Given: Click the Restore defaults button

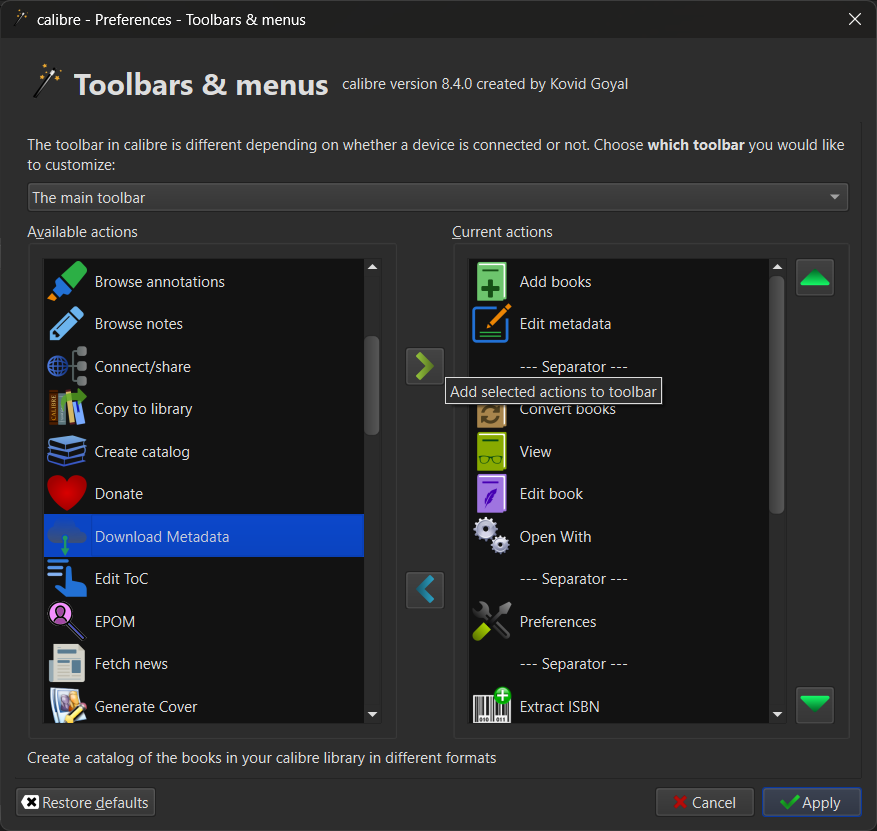Looking at the screenshot, I should [86, 802].
